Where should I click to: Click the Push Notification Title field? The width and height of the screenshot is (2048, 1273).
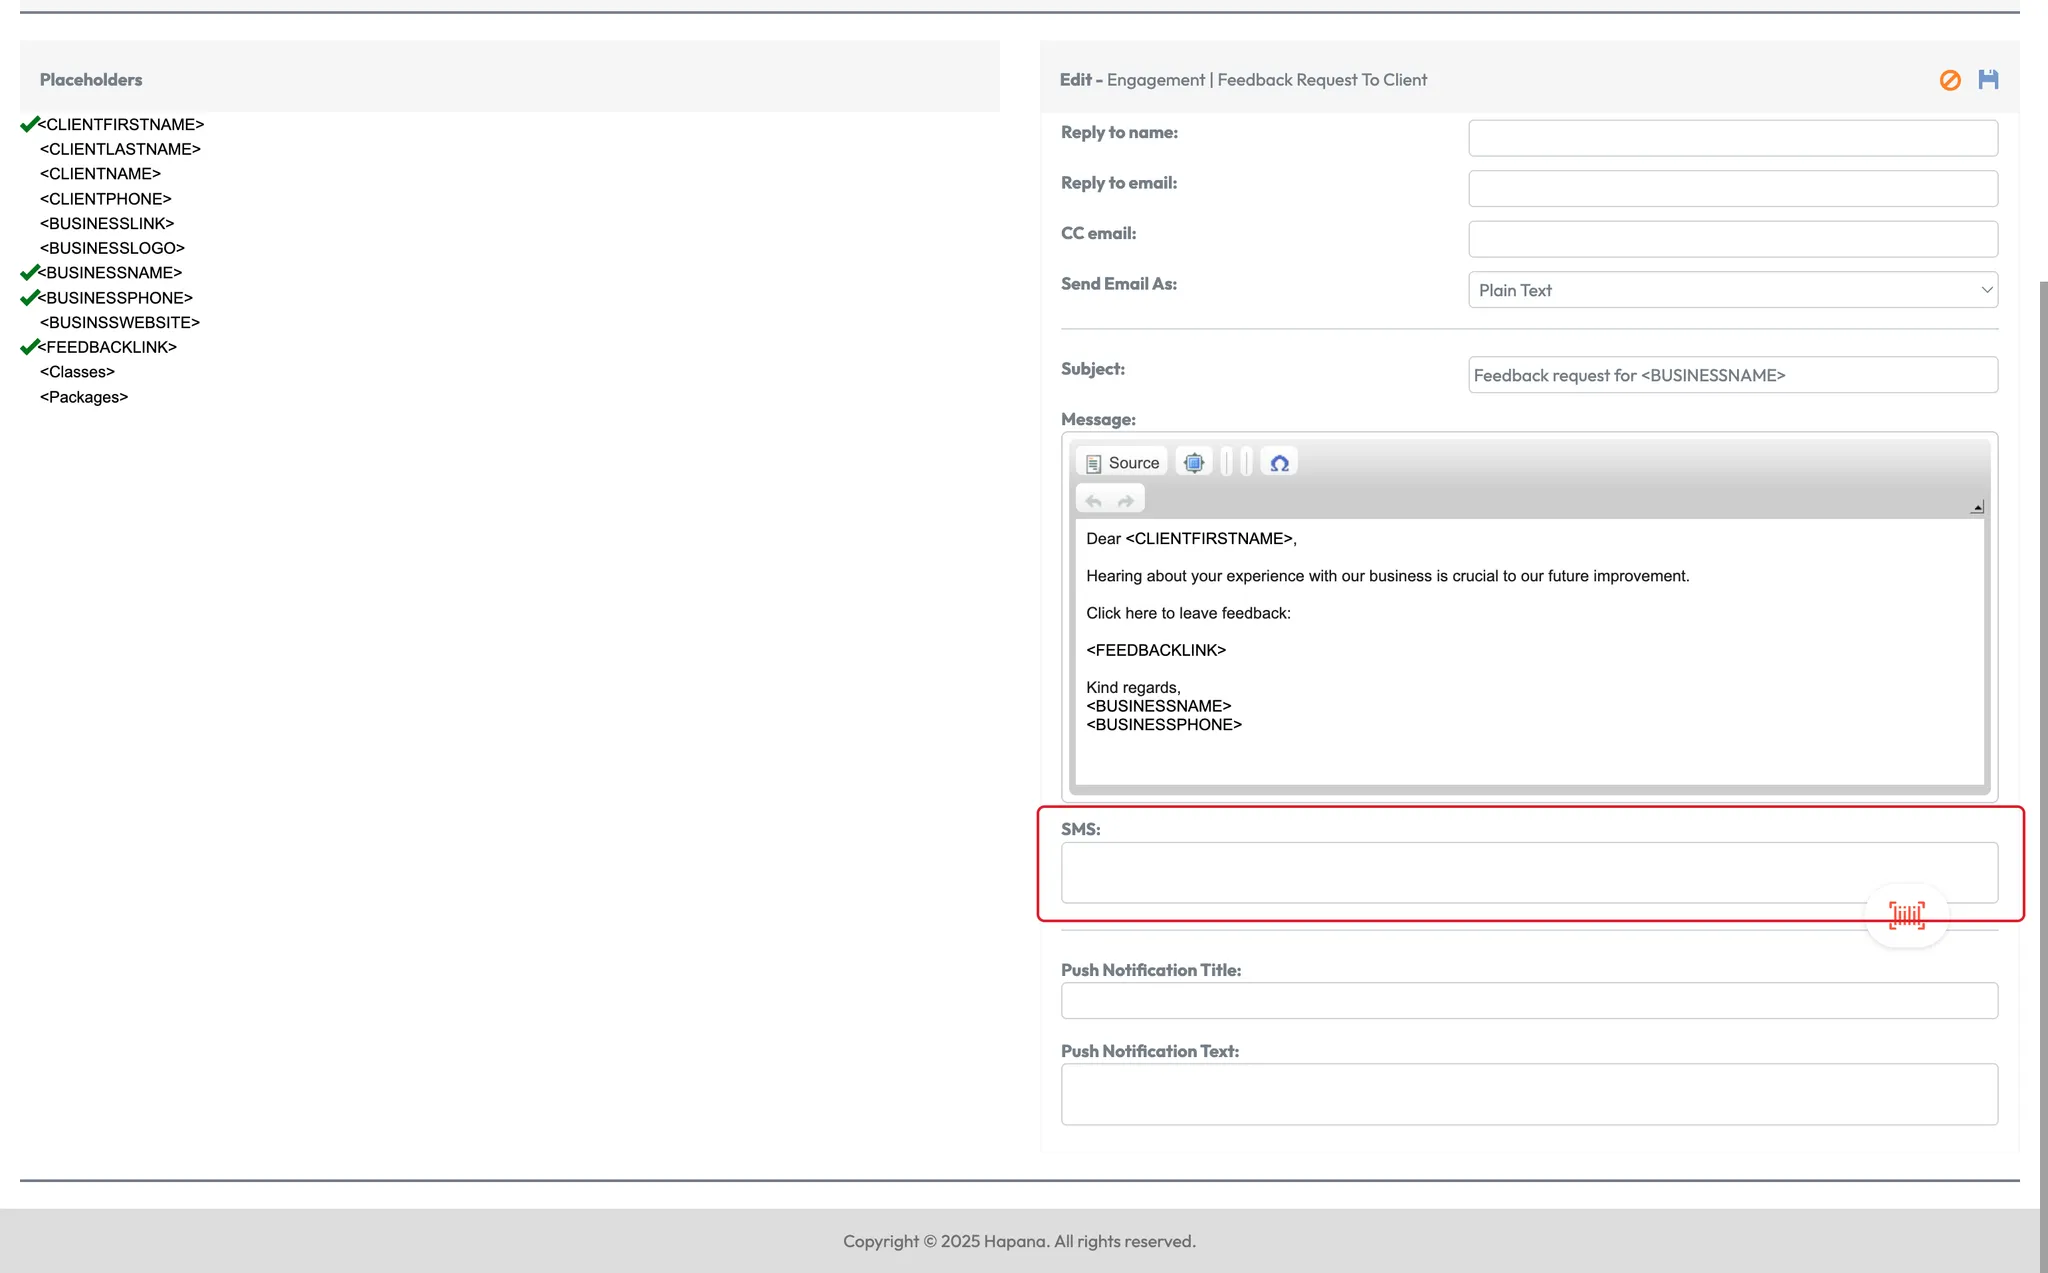click(x=1528, y=1001)
